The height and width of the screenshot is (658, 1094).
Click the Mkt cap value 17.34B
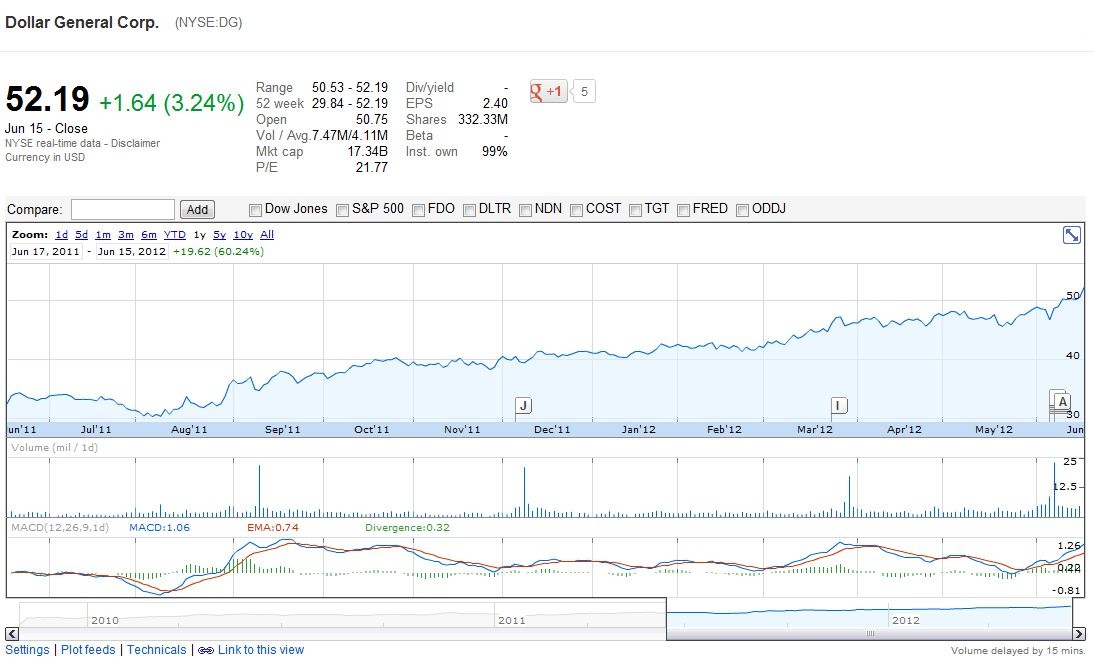(368, 151)
